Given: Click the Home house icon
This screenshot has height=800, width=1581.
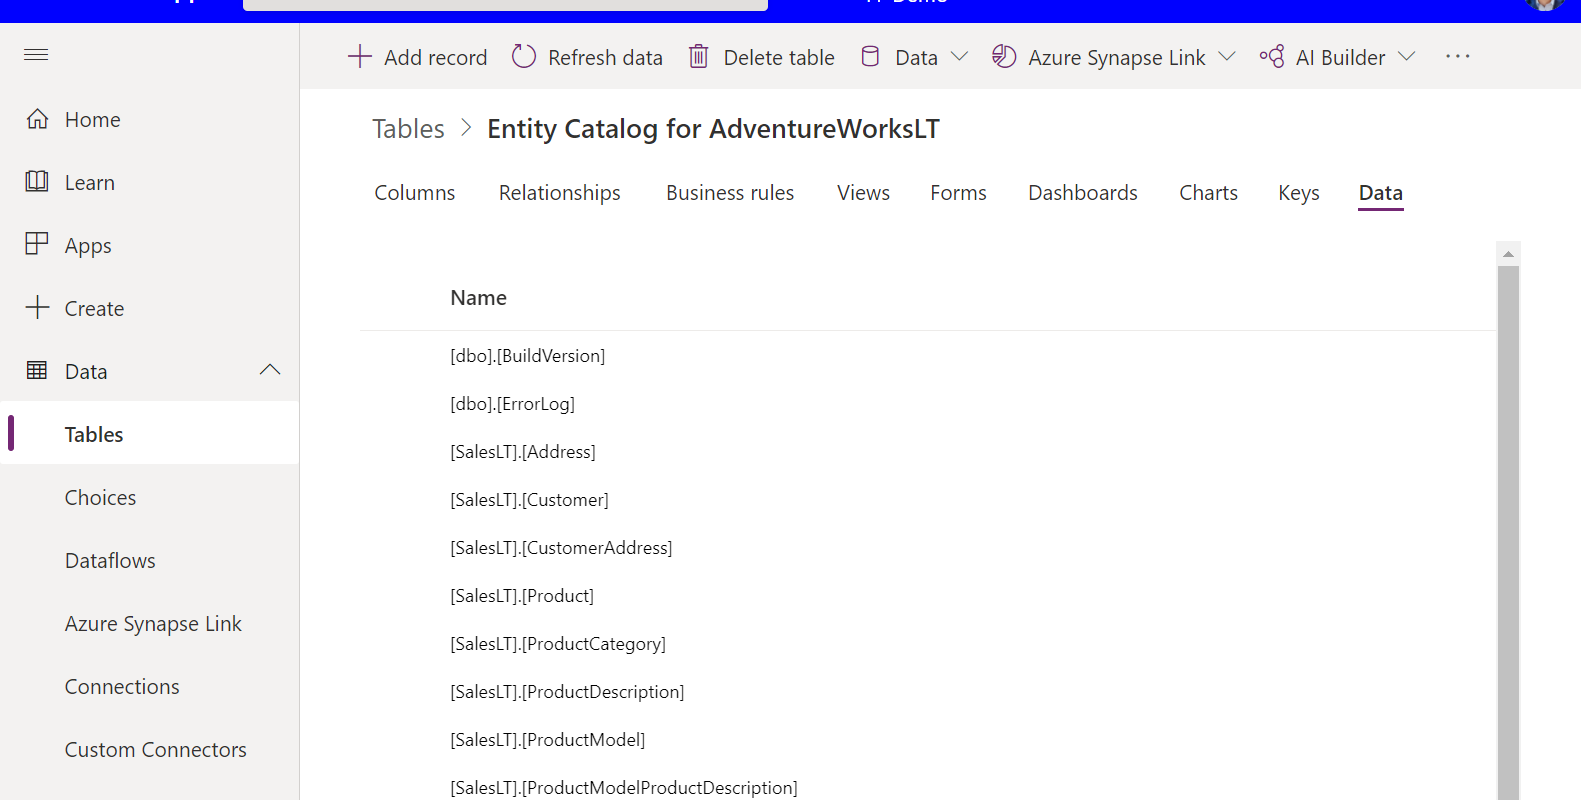Looking at the screenshot, I should [x=37, y=119].
